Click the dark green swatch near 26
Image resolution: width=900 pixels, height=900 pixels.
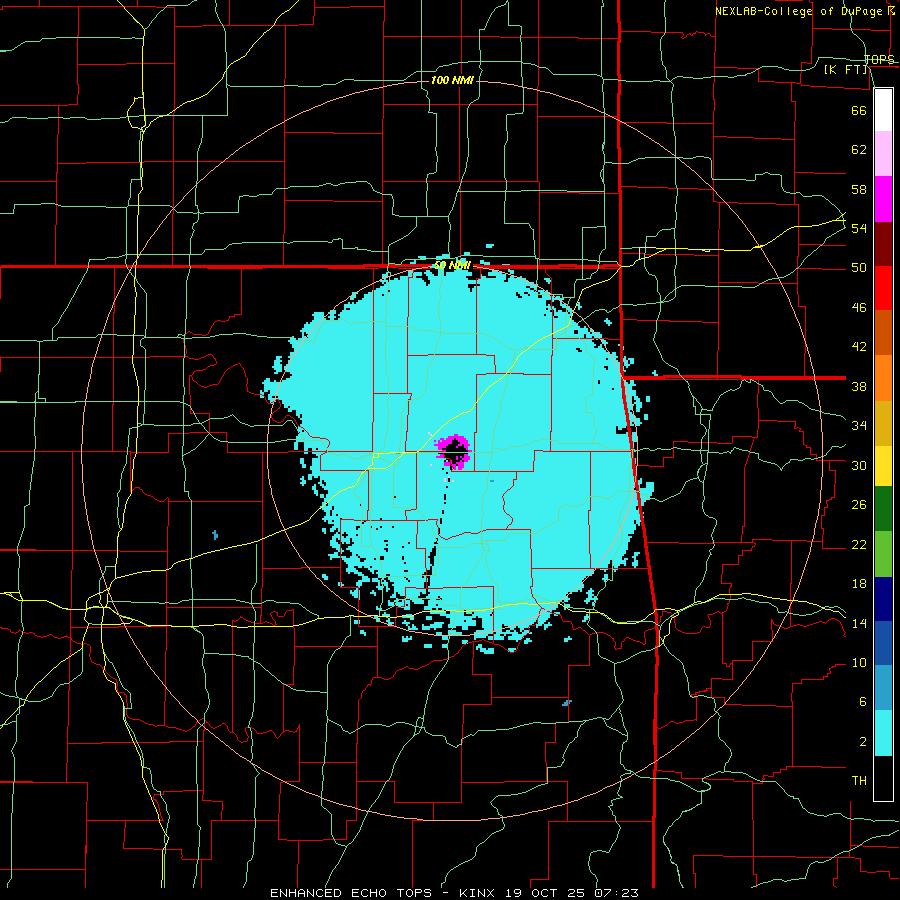(883, 509)
